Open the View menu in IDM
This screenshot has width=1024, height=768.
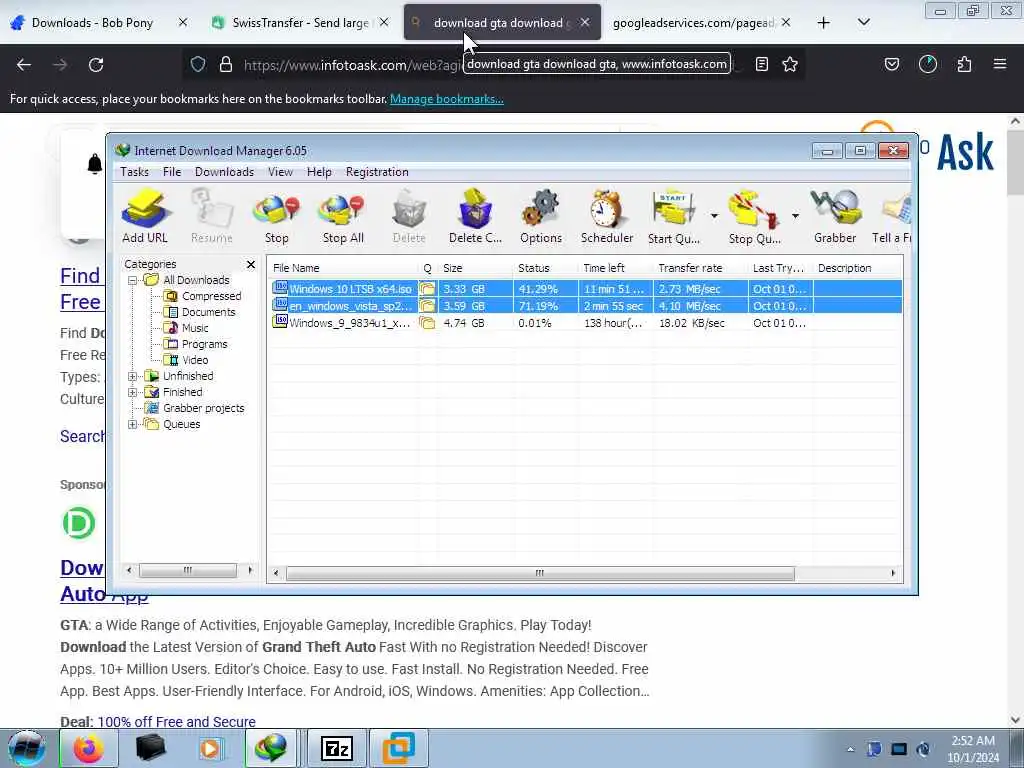tap(280, 172)
